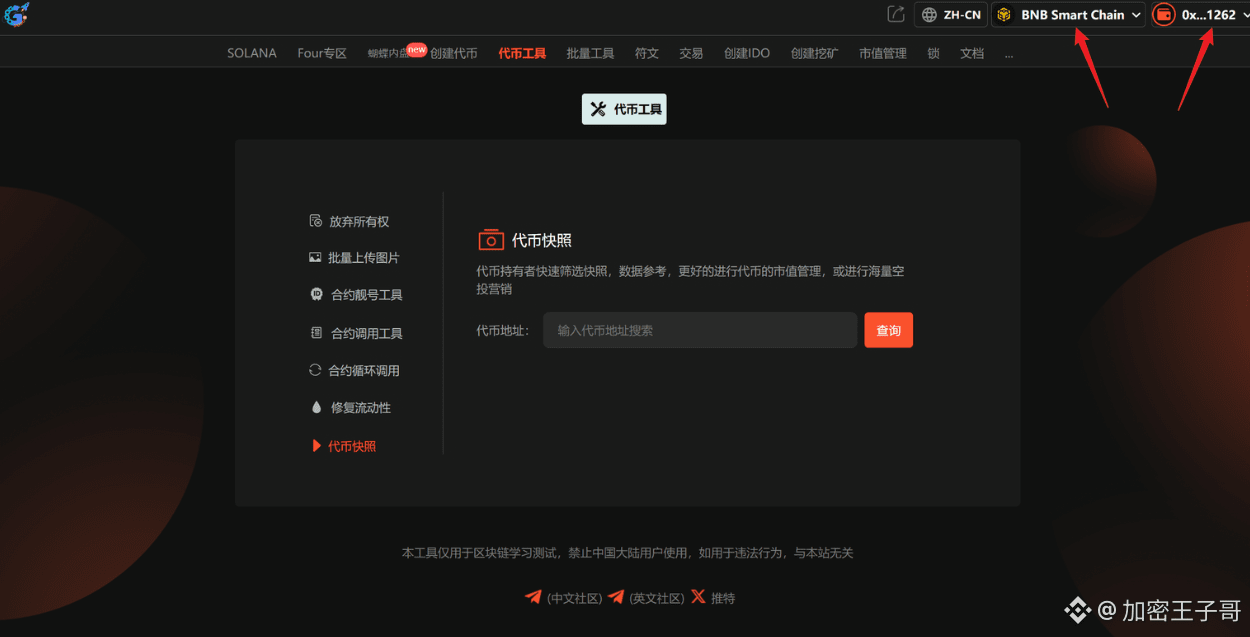The width and height of the screenshot is (1250, 637).
Task: Open the 创建IDO menu item
Action: [746, 52]
